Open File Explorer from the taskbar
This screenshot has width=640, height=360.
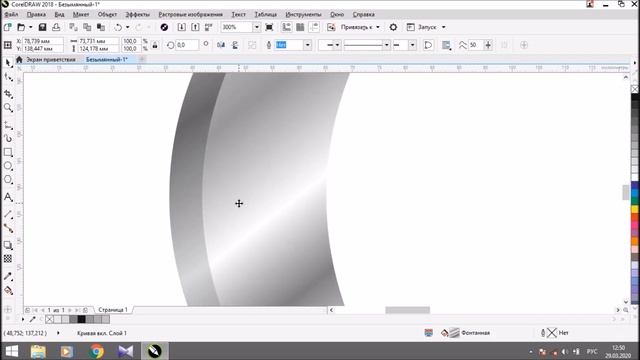(x=38, y=351)
